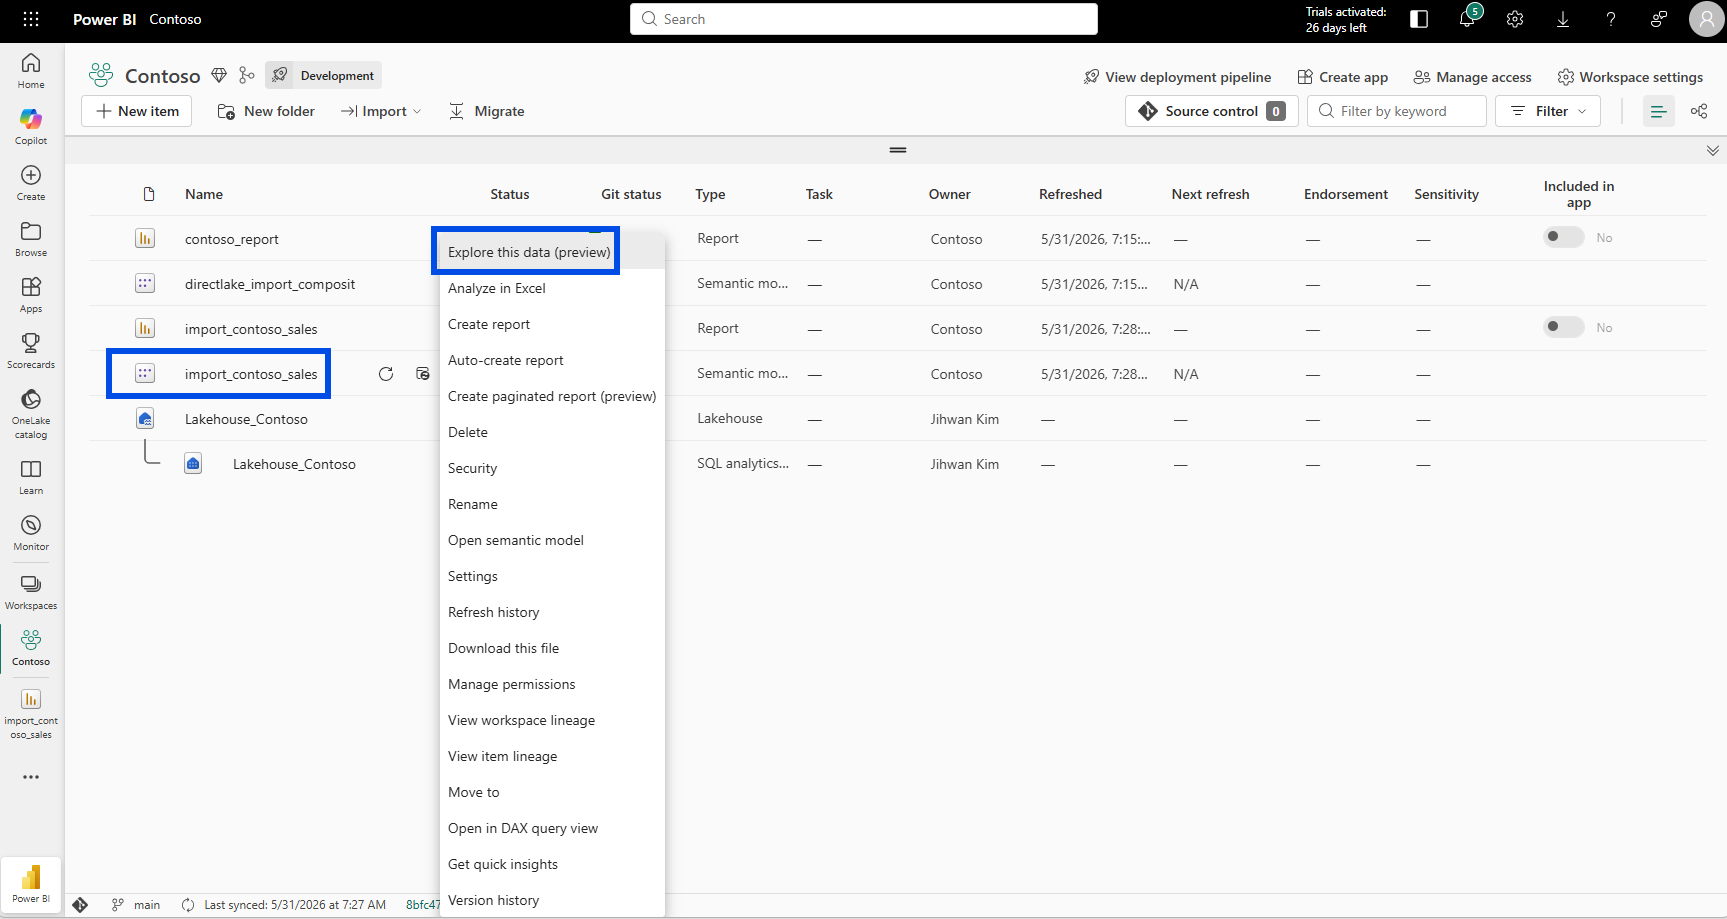
Task: Open the Monitor hub
Action: pyautogui.click(x=31, y=532)
